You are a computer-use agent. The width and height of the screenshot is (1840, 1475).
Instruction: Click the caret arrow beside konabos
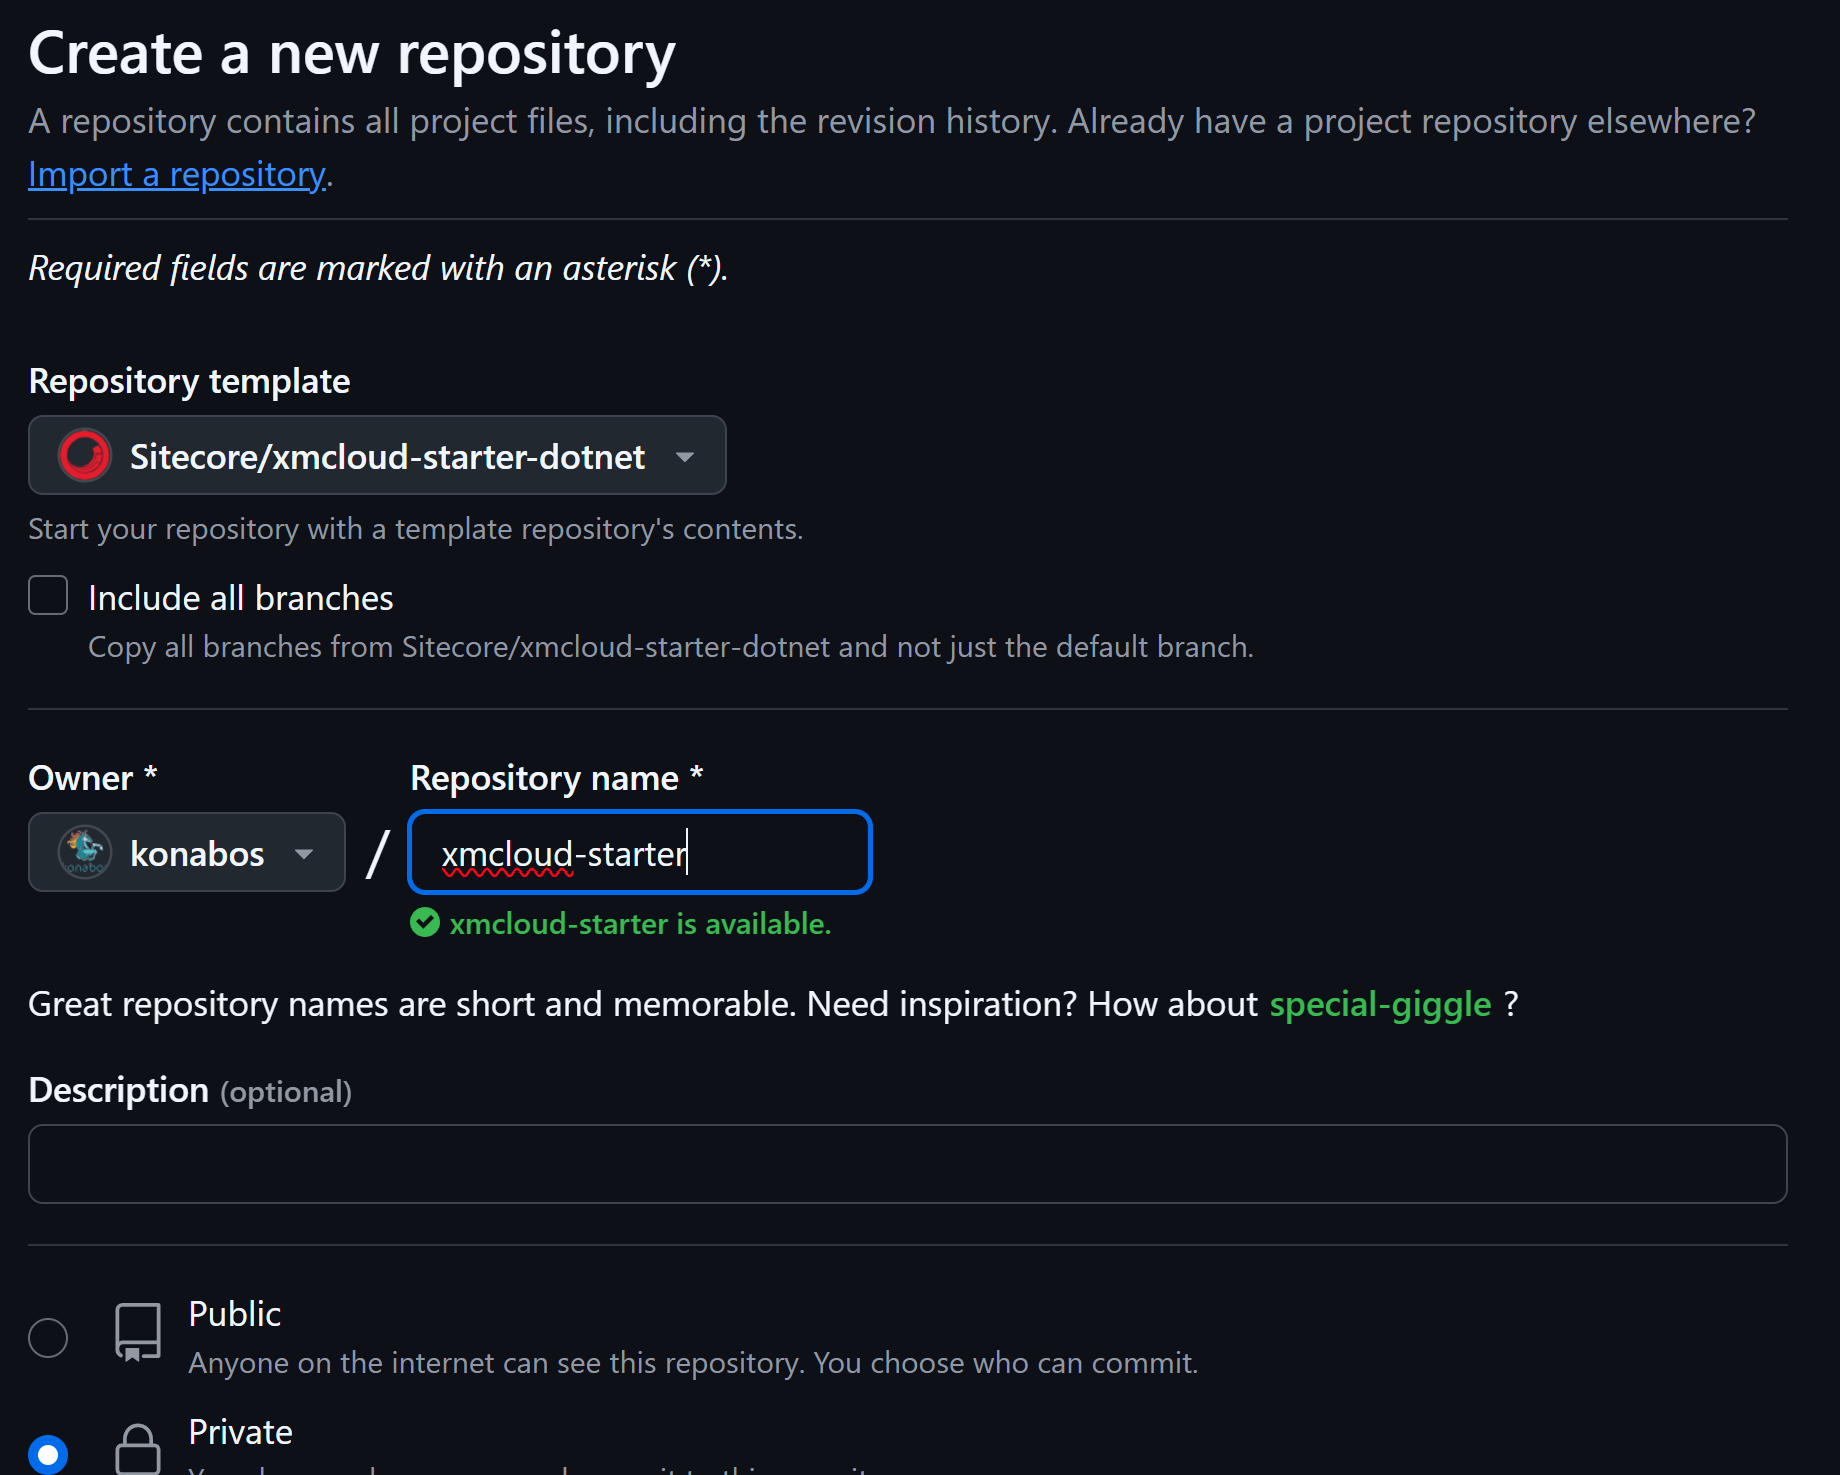pyautogui.click(x=304, y=854)
